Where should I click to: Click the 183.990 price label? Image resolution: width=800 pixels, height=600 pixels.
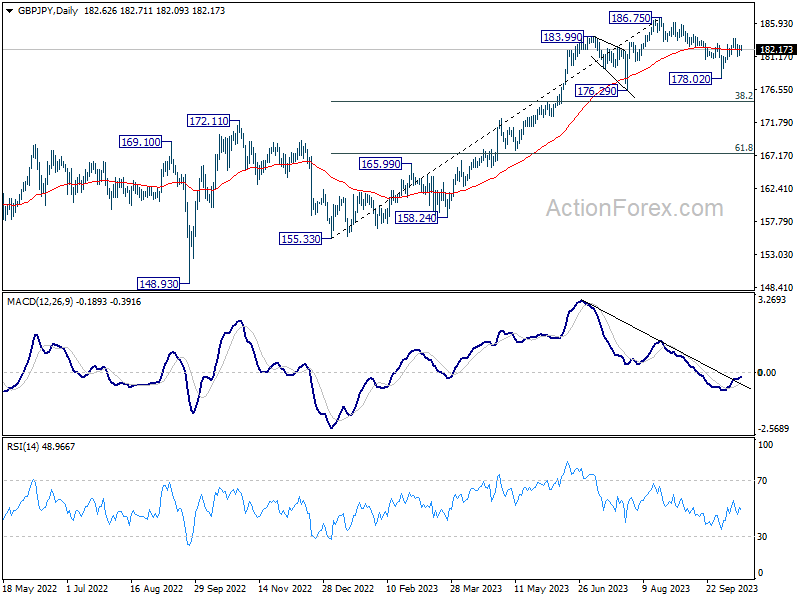[562, 37]
